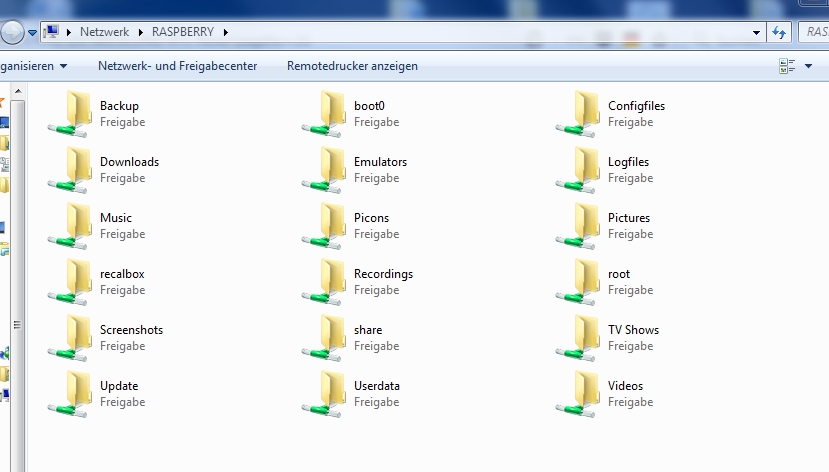The width and height of the screenshot is (829, 472).
Task: Select the 'share' folder name label
Action: (368, 330)
